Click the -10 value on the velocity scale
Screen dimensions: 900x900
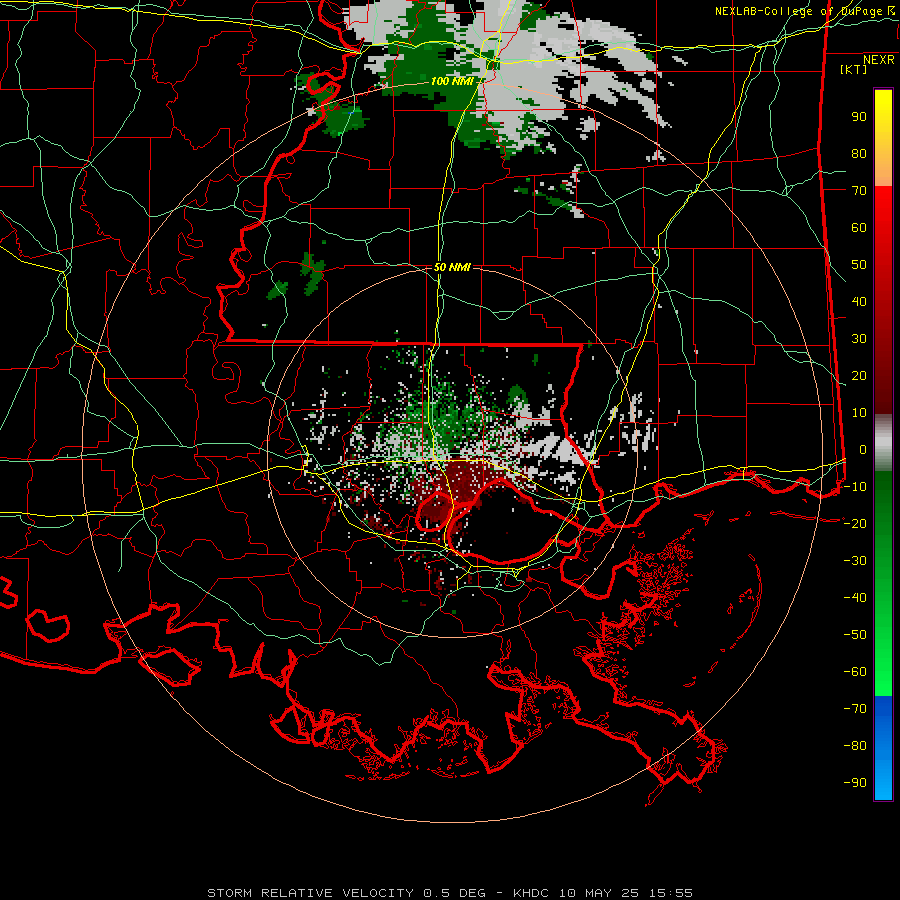tap(855, 487)
